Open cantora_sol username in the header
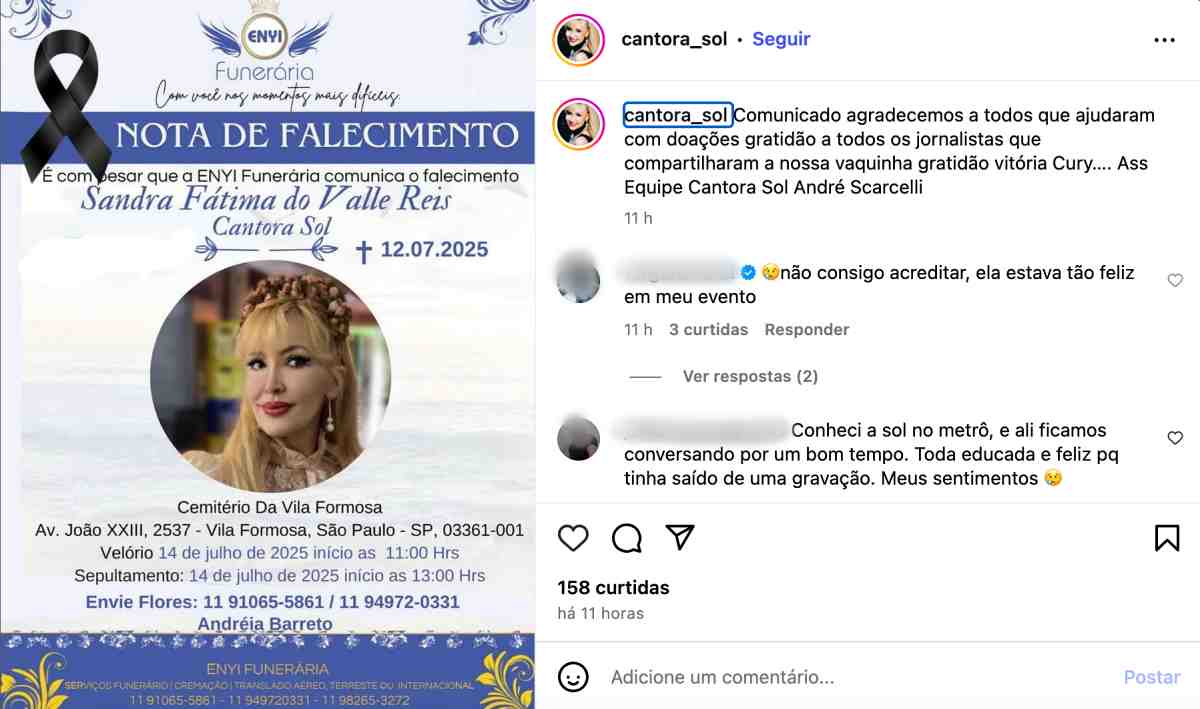The width and height of the screenshot is (1200, 709). (674, 39)
